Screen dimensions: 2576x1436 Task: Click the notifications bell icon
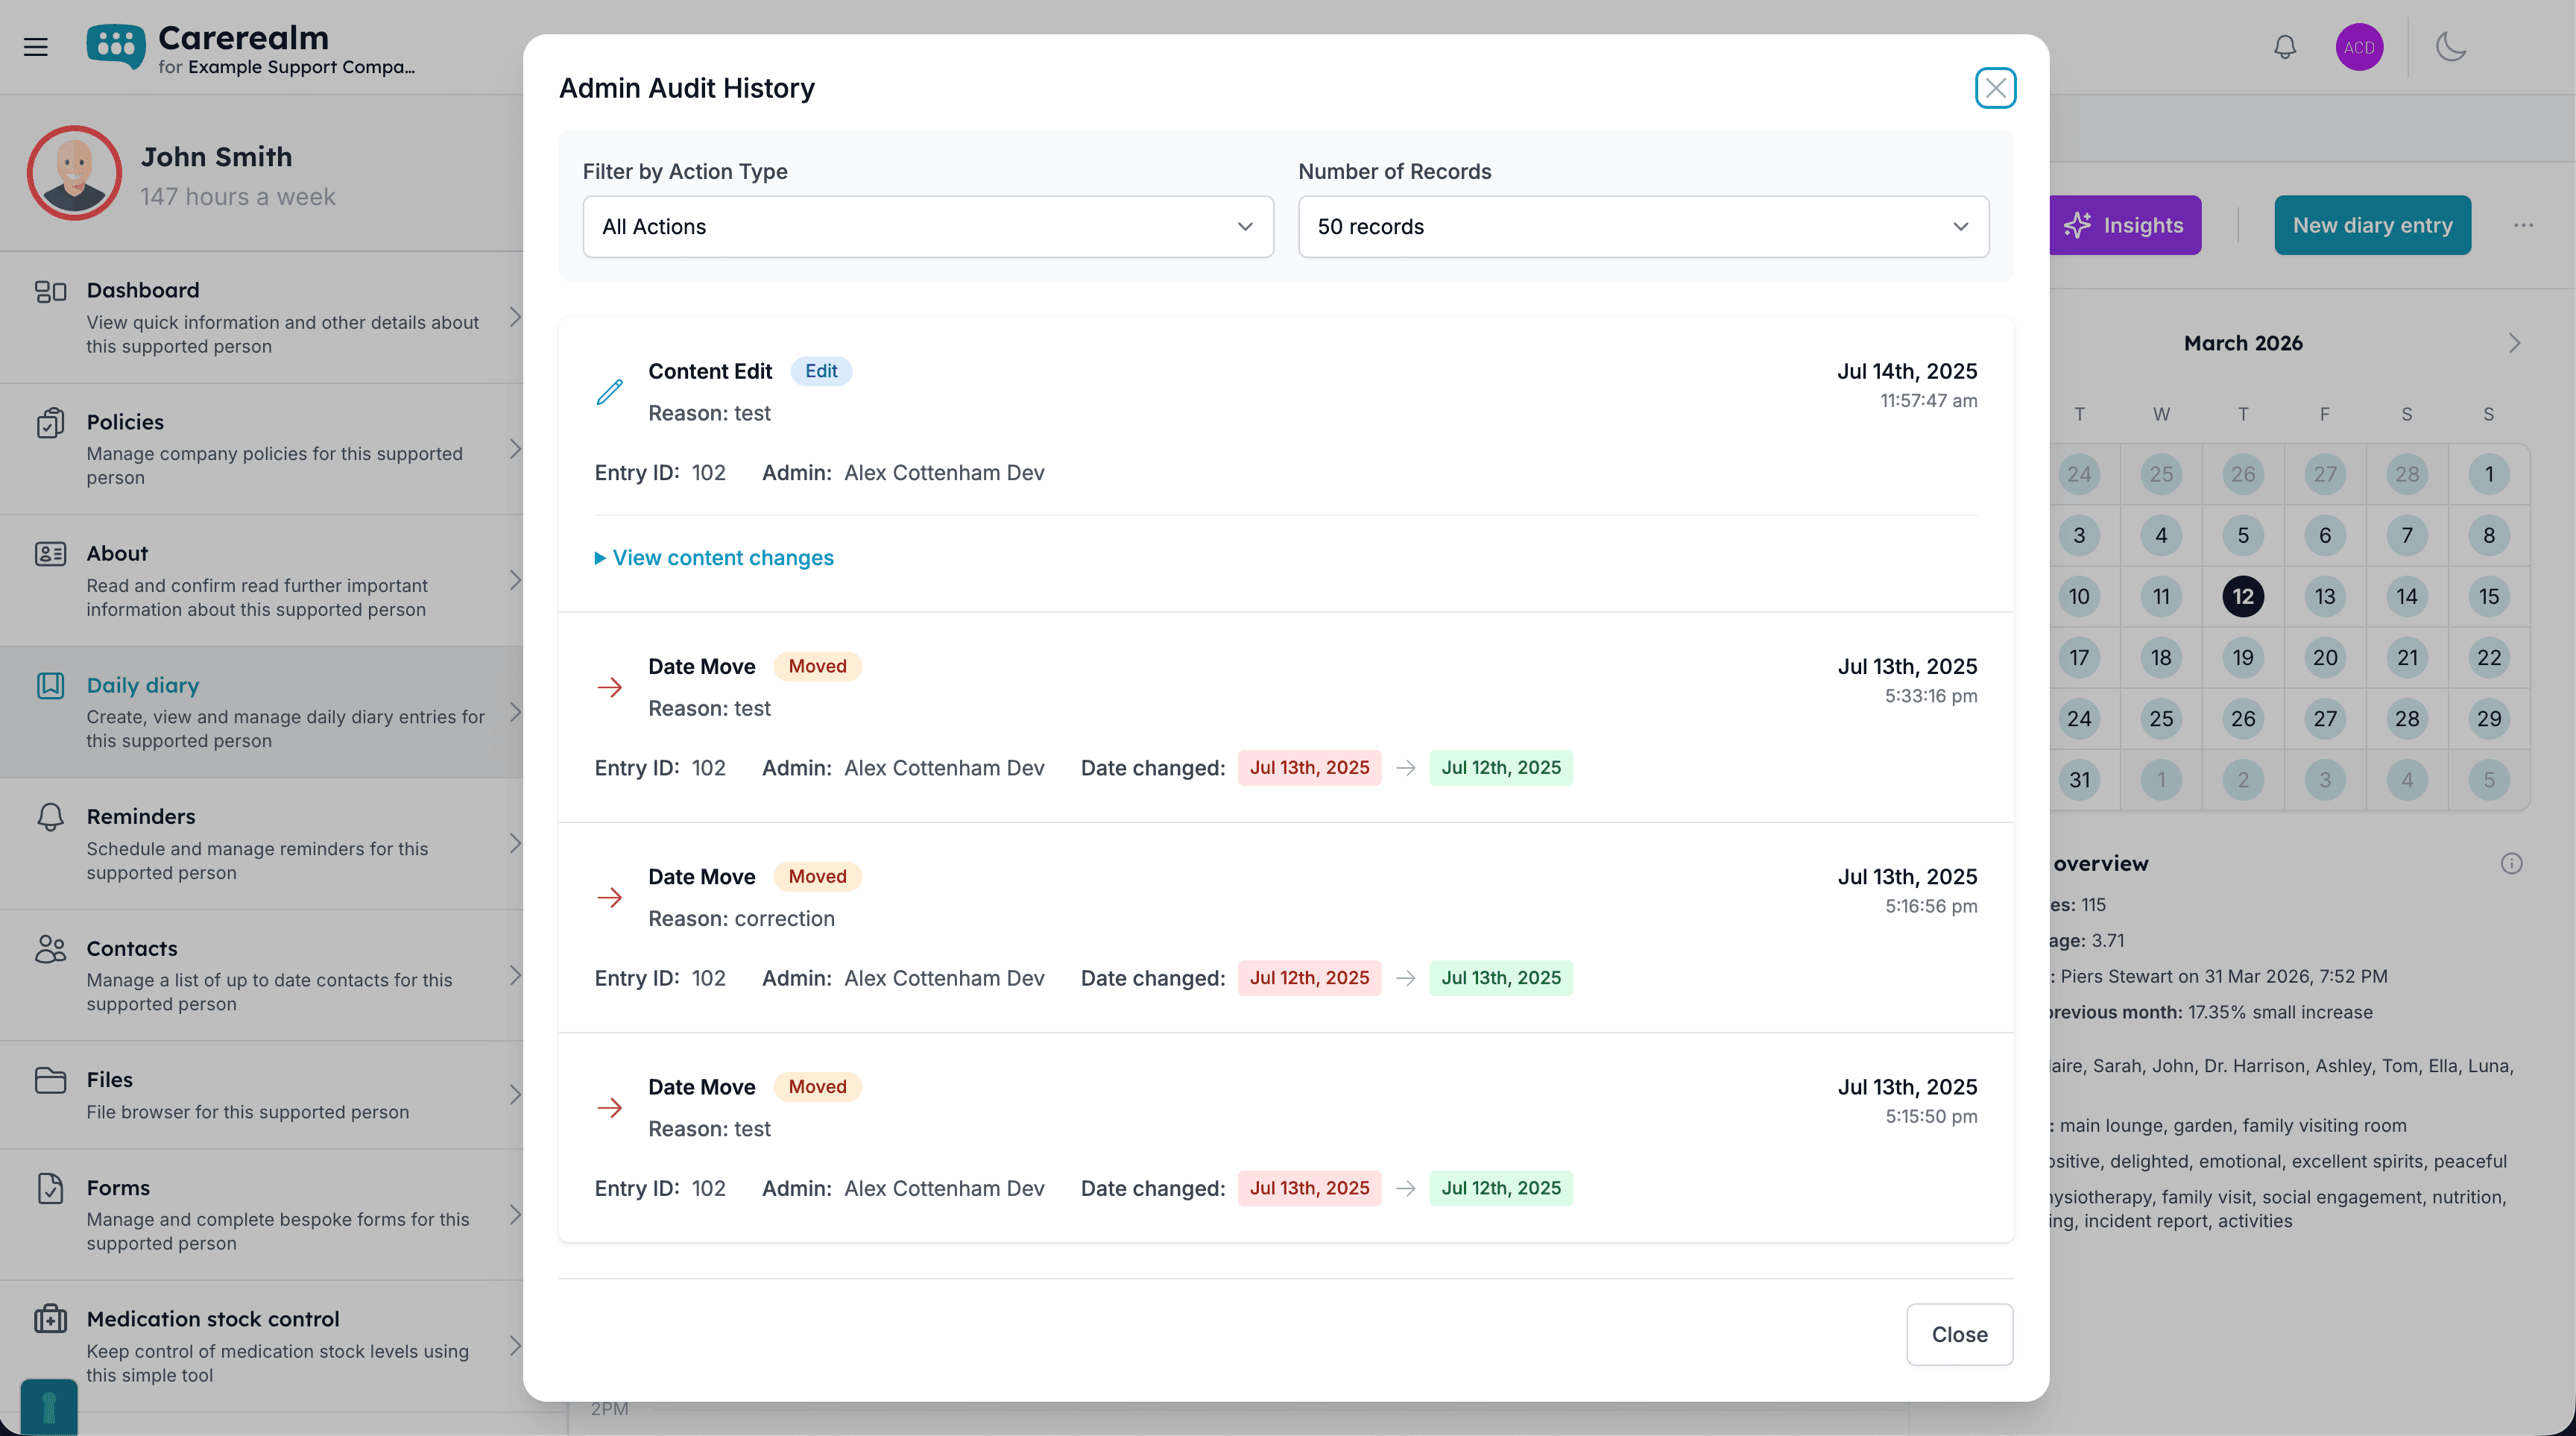click(2285, 47)
